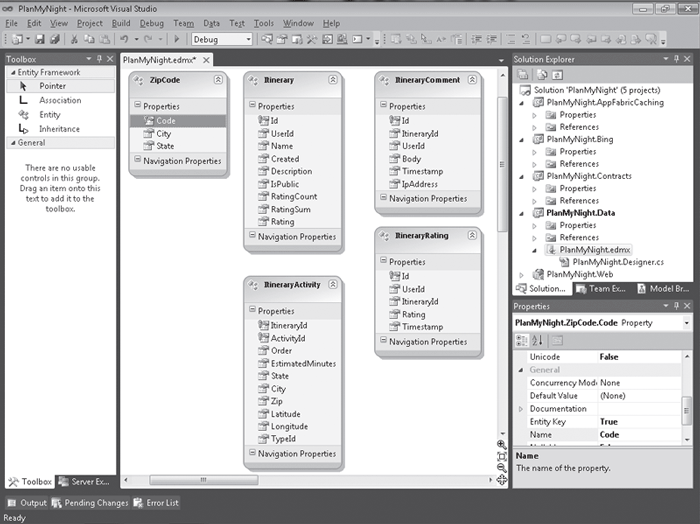
Task: Collapse the ItineraryRating entity with chevron
Action: (x=472, y=235)
